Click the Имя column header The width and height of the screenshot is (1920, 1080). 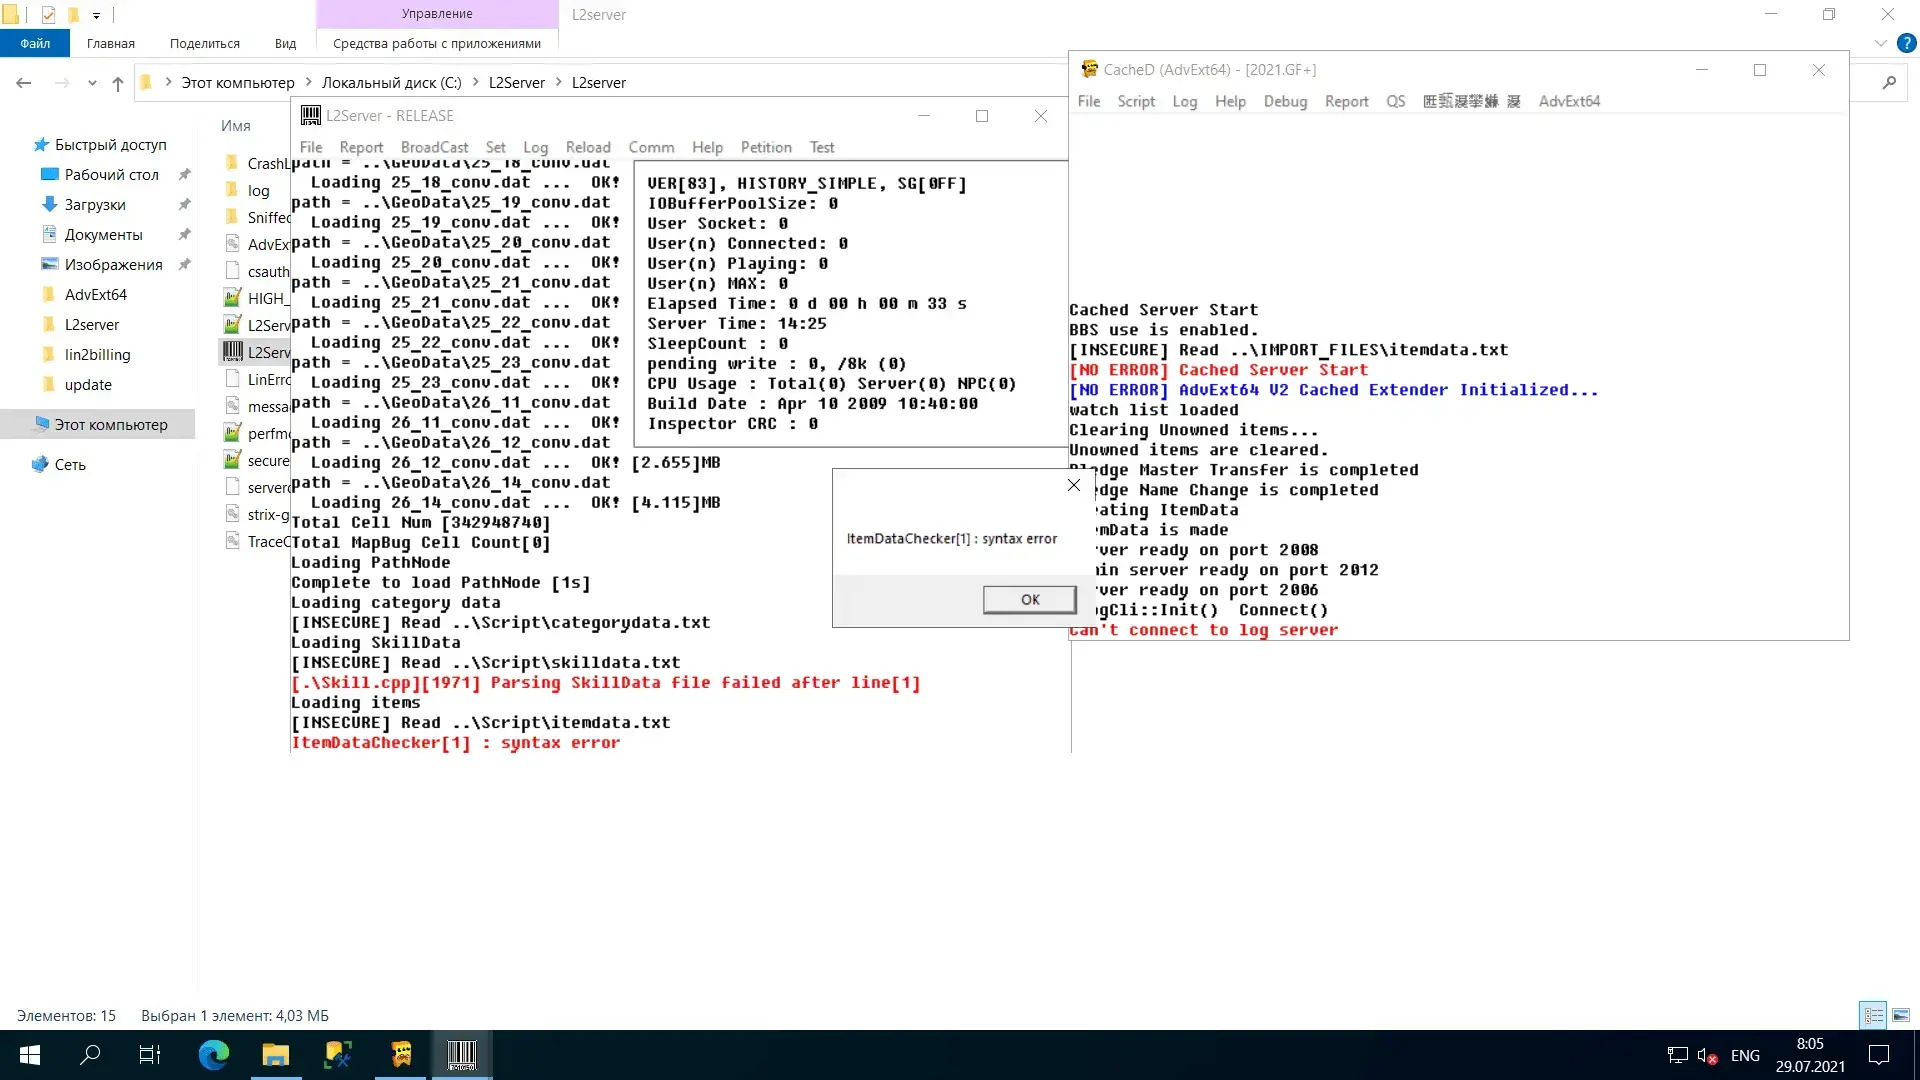[x=236, y=126]
